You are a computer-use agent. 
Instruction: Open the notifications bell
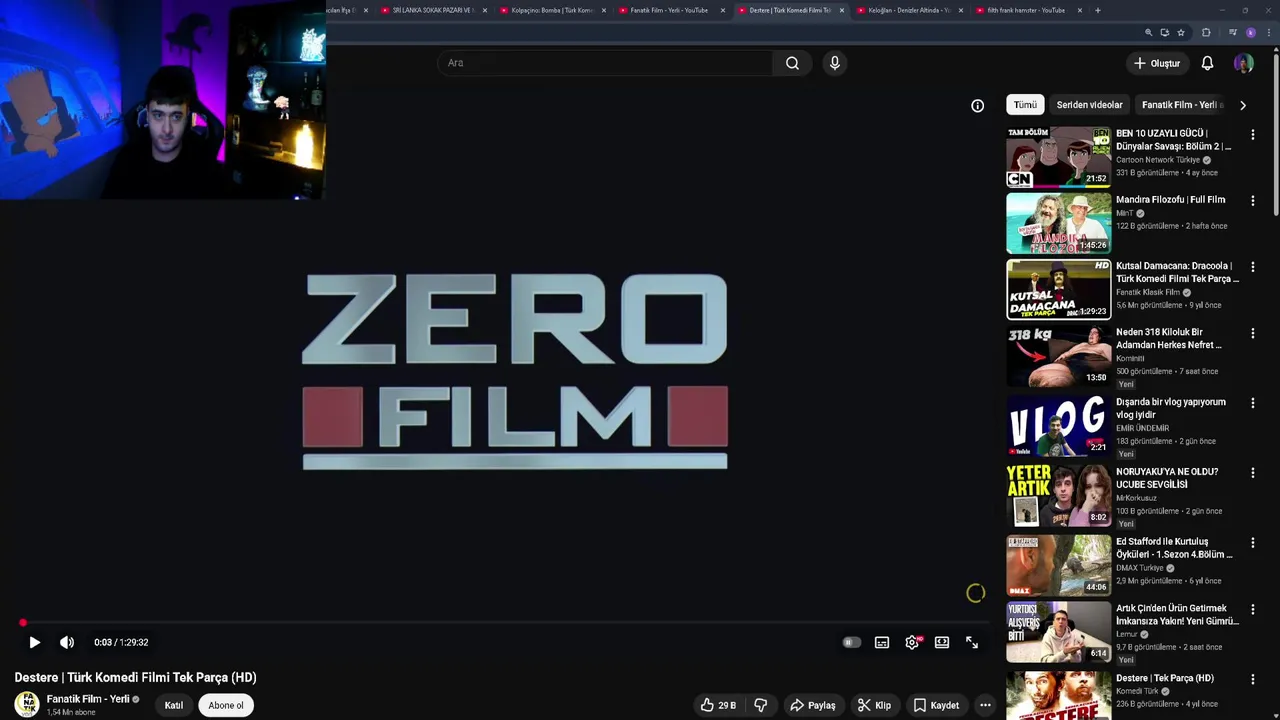coord(1207,63)
